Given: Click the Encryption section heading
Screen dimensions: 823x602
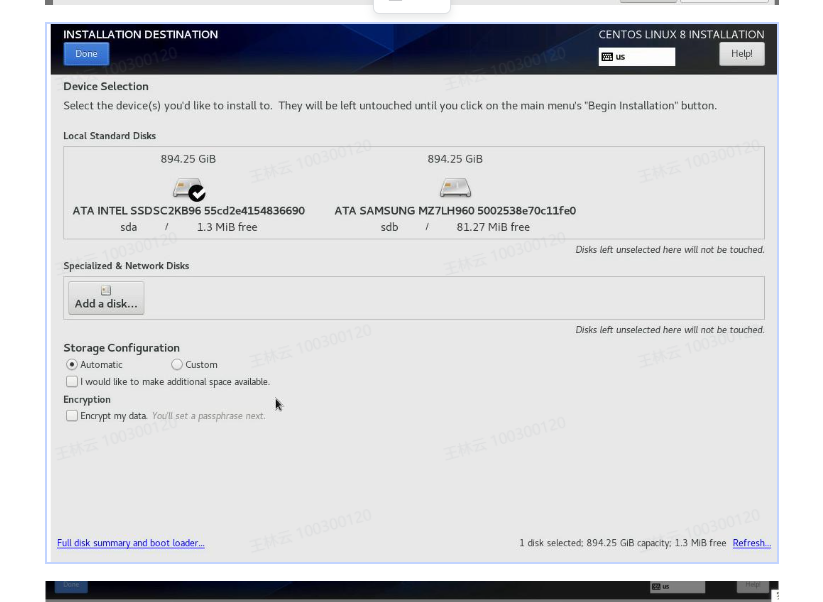Looking at the screenshot, I should 87,399.
